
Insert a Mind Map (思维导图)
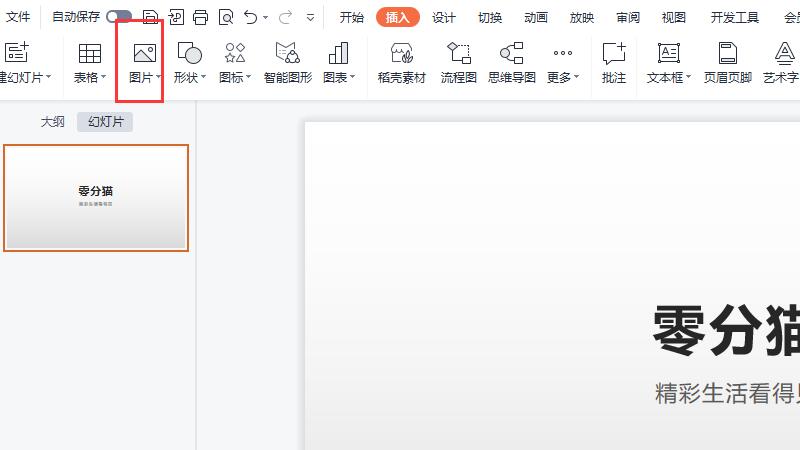(511, 62)
